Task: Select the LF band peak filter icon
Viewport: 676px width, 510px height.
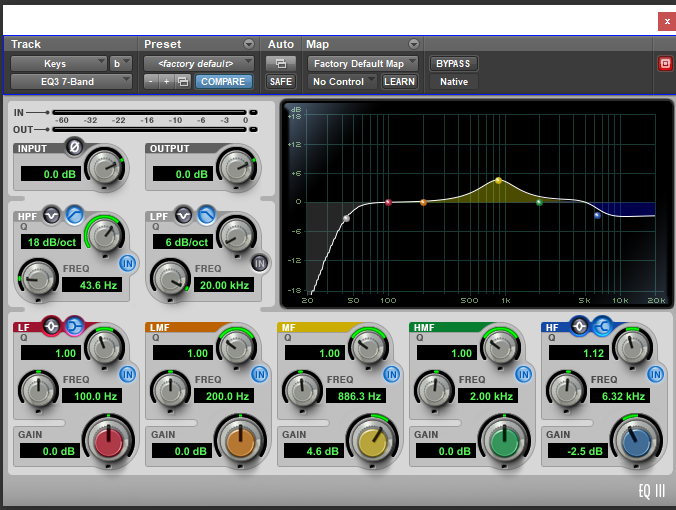Action: (51, 326)
